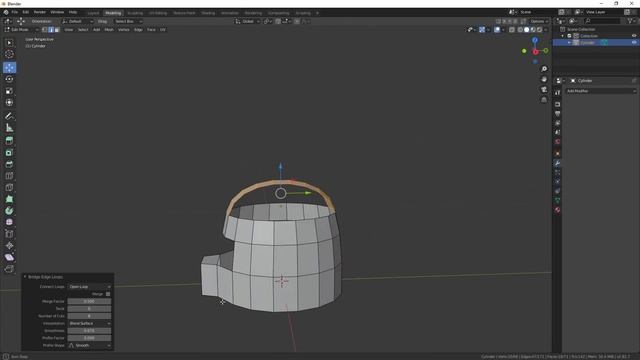The height and width of the screenshot is (360, 640).
Task: Open the Connect Loops dropdown
Action: [89, 287]
